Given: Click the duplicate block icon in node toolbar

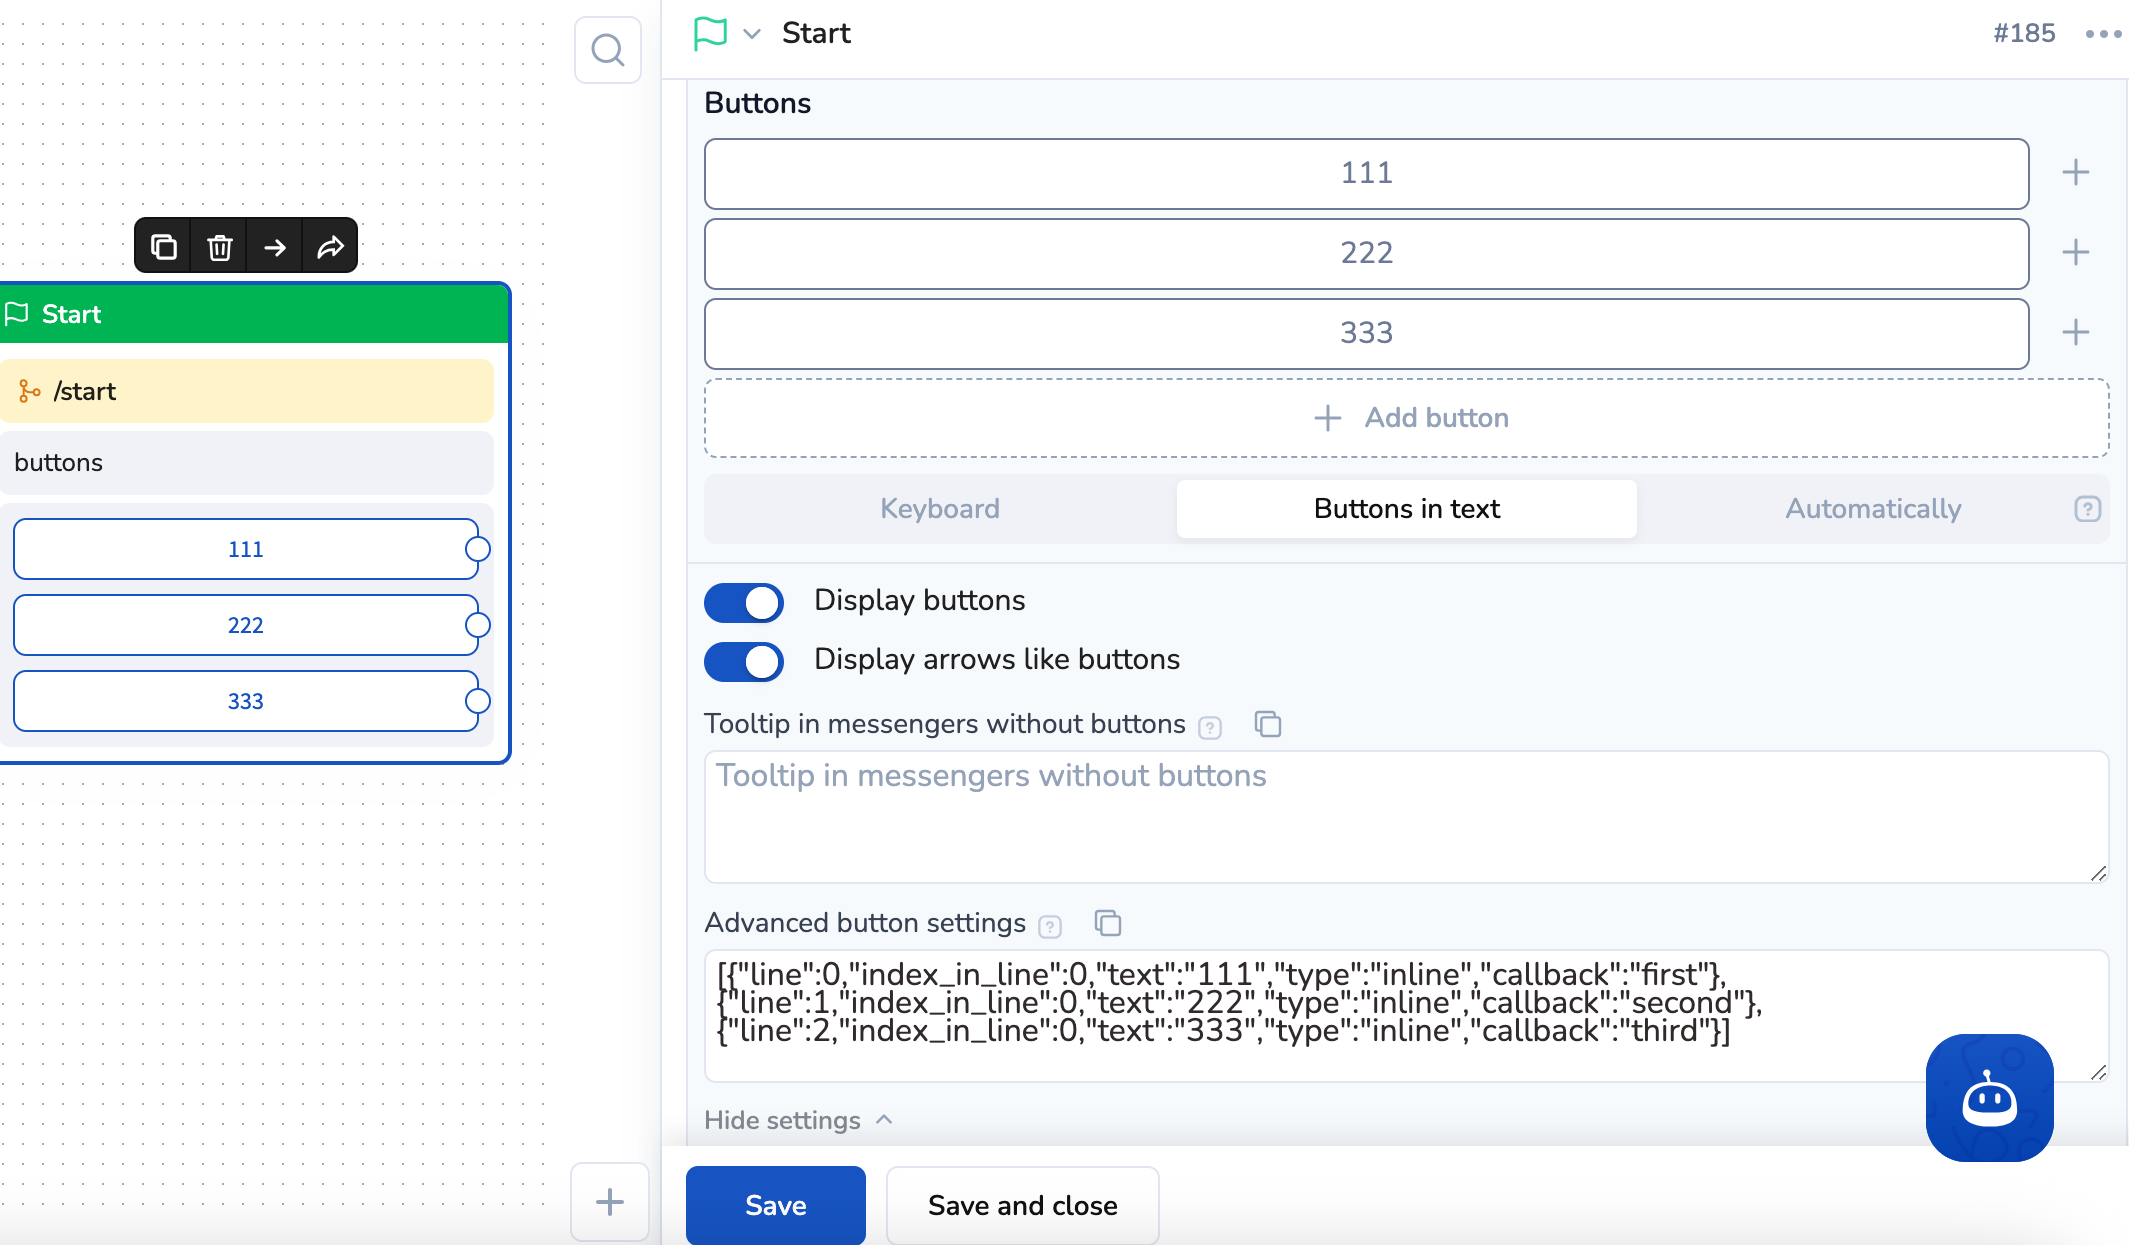Looking at the screenshot, I should point(164,246).
